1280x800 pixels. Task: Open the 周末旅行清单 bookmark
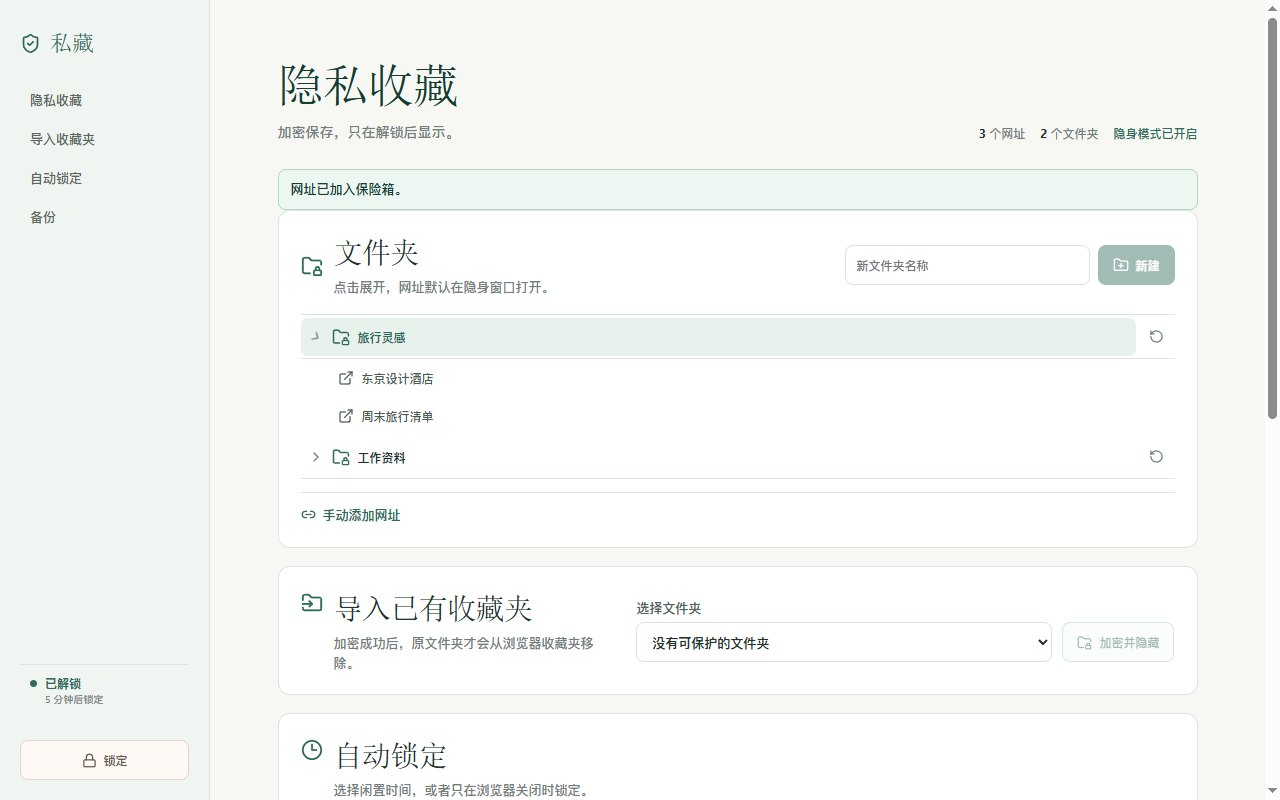coord(397,417)
